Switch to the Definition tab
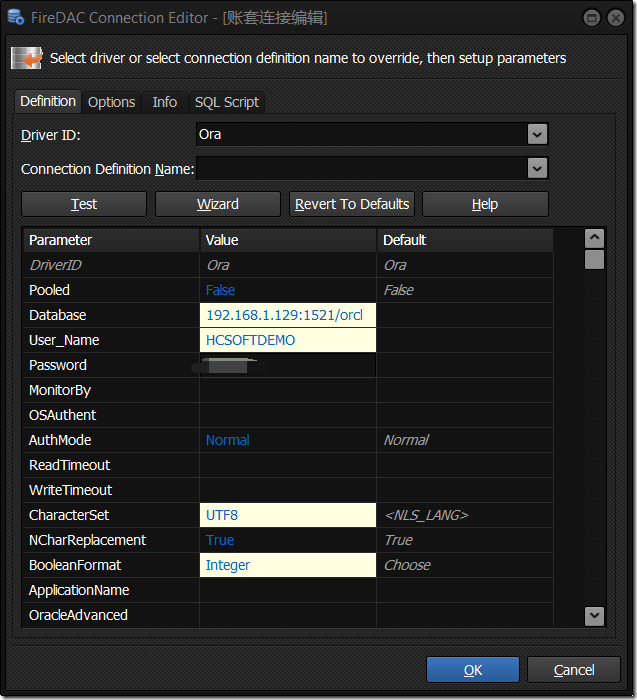 coord(48,101)
